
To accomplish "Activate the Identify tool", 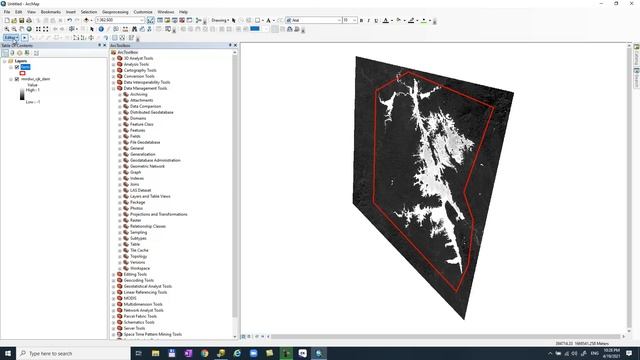I will [101, 29].
